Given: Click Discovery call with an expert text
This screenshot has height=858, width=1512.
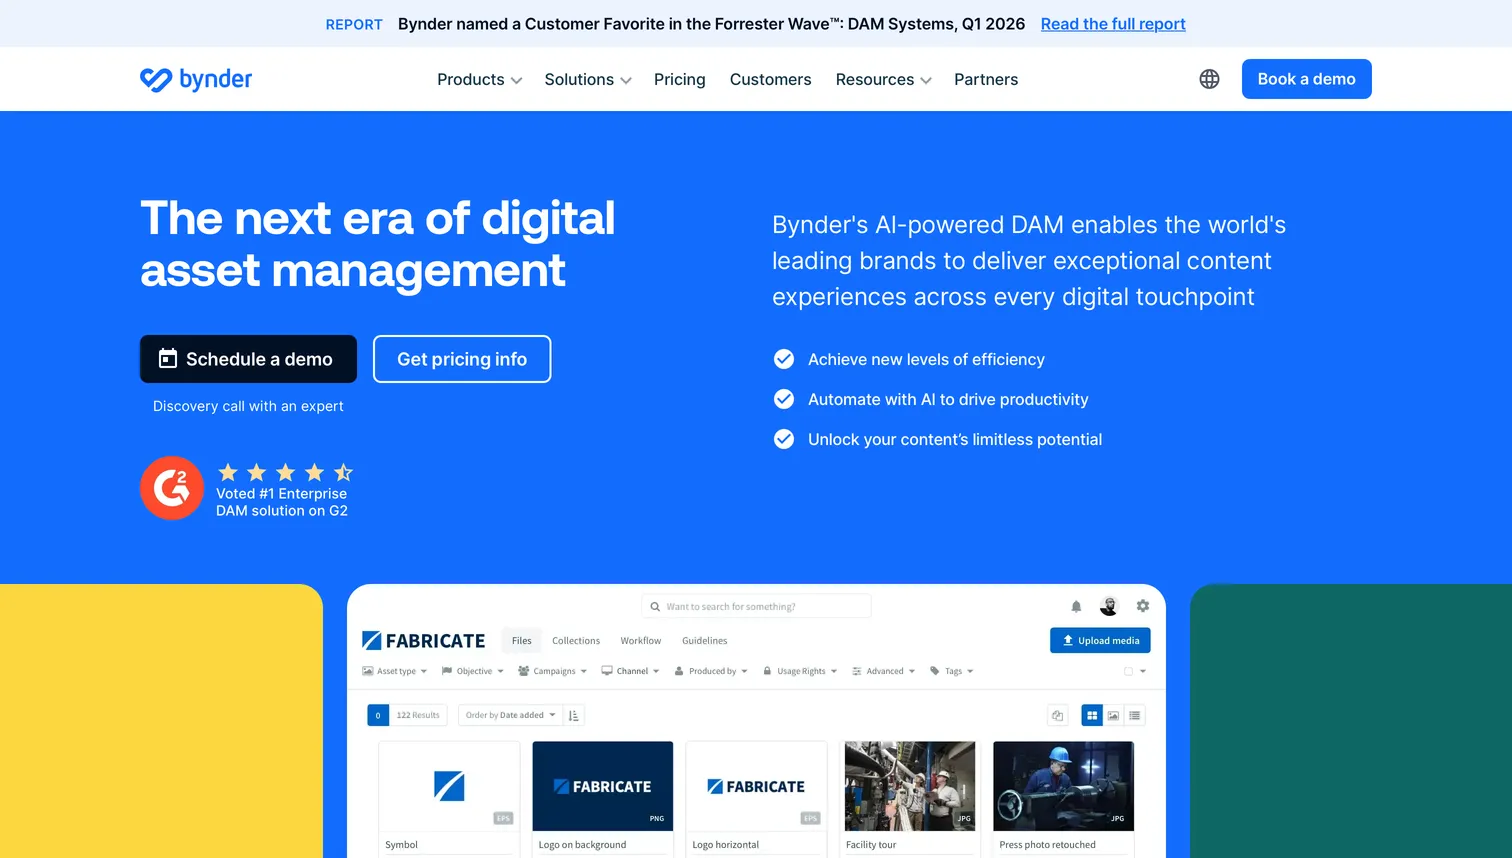Looking at the screenshot, I should (248, 406).
